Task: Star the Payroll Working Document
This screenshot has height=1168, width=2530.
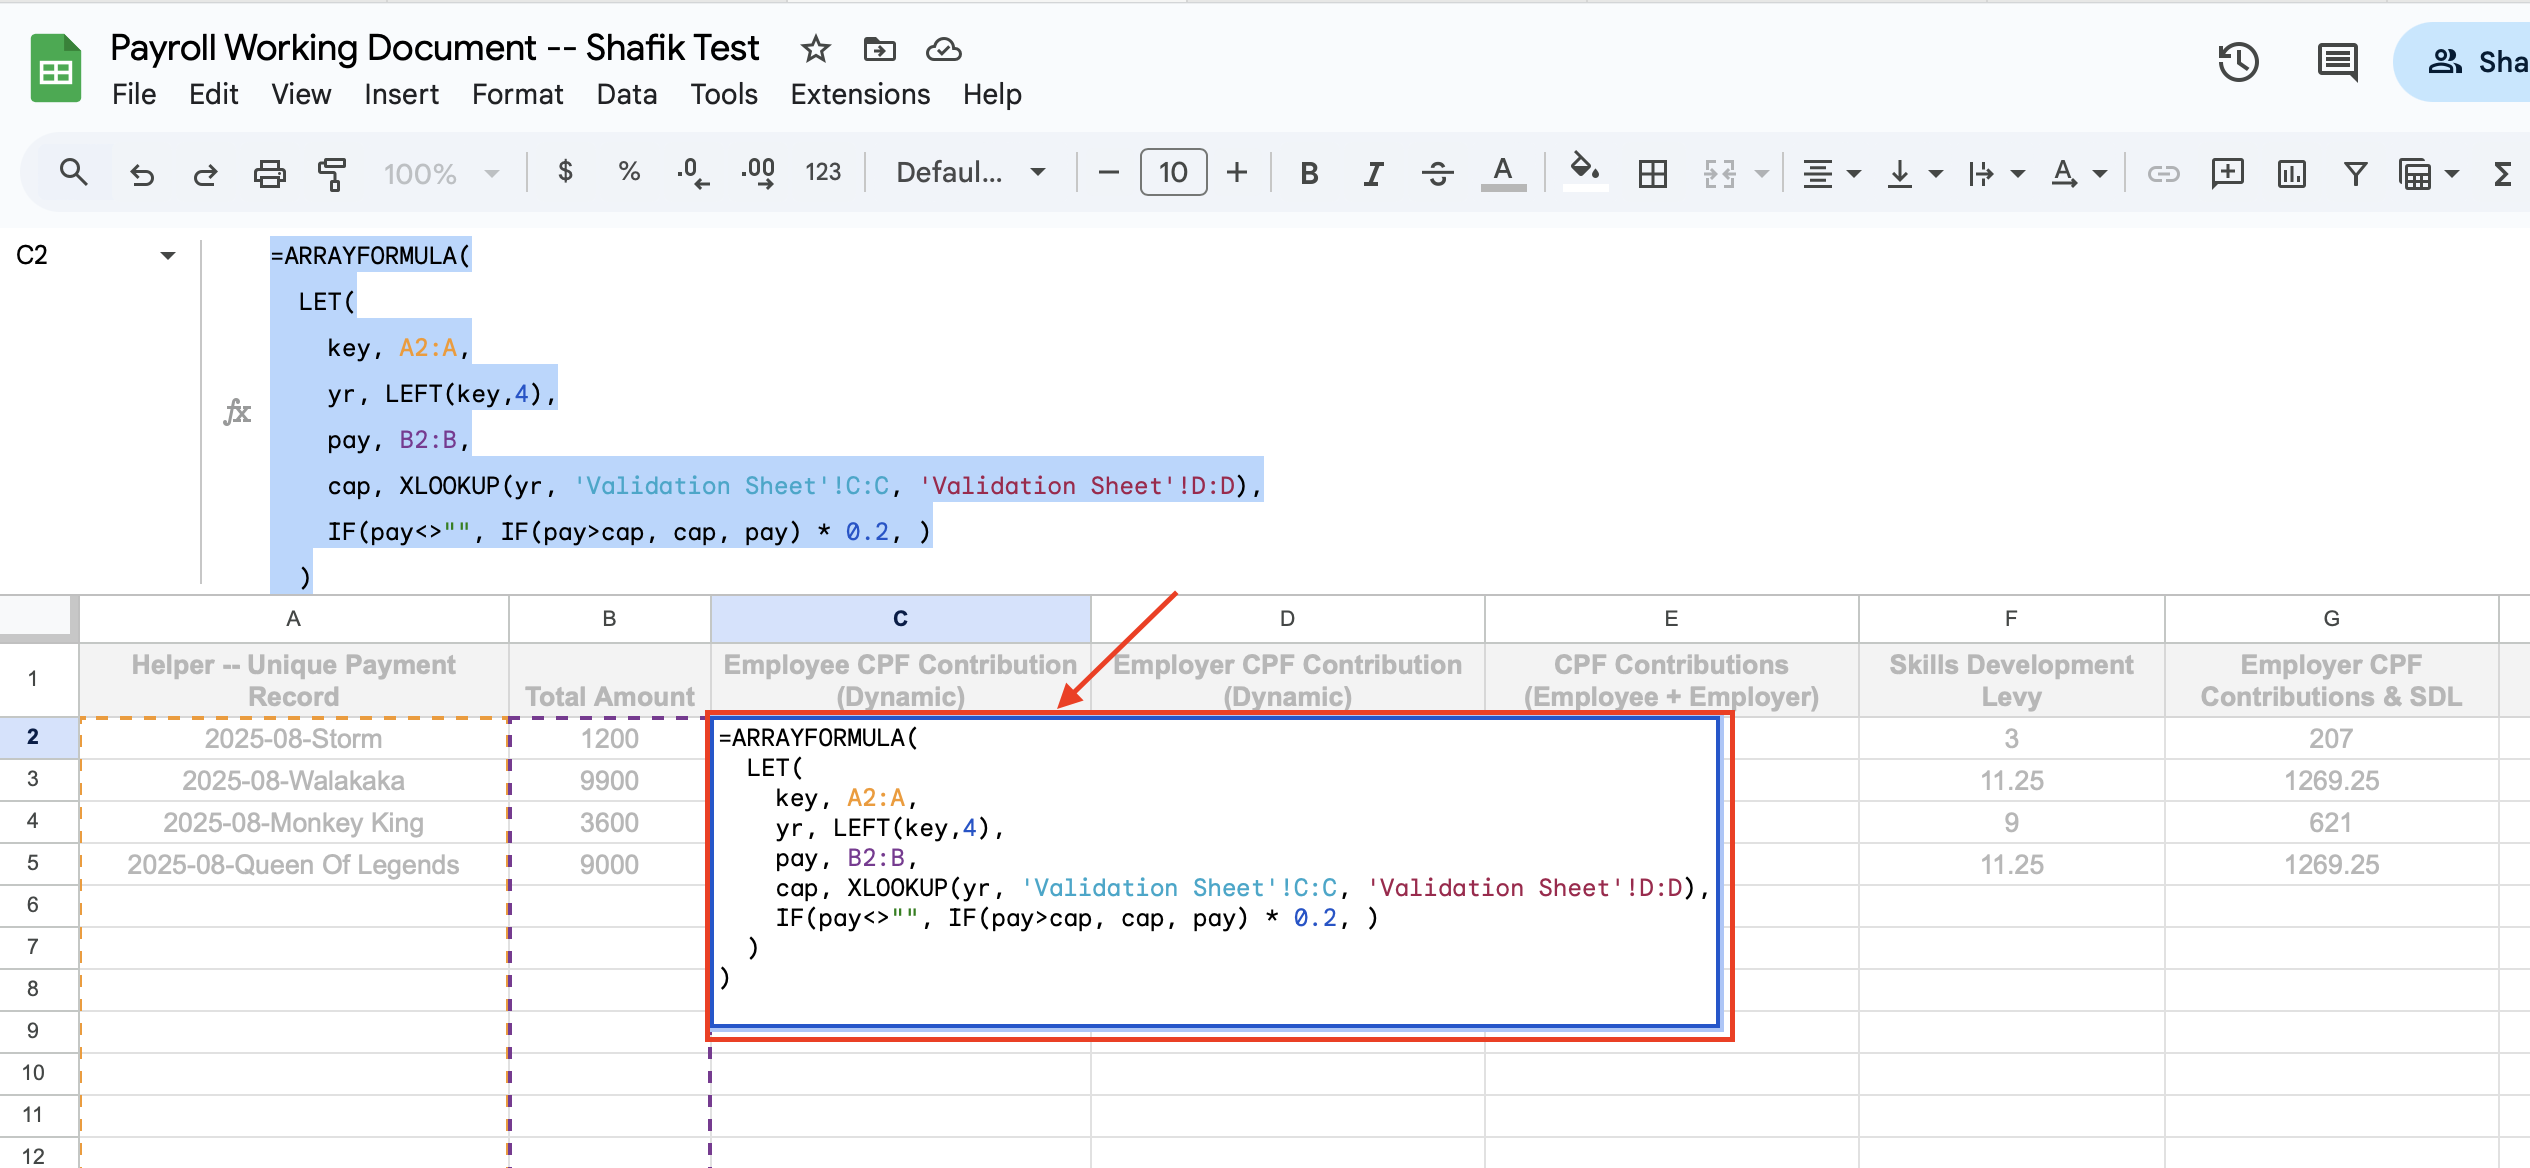Action: click(816, 48)
